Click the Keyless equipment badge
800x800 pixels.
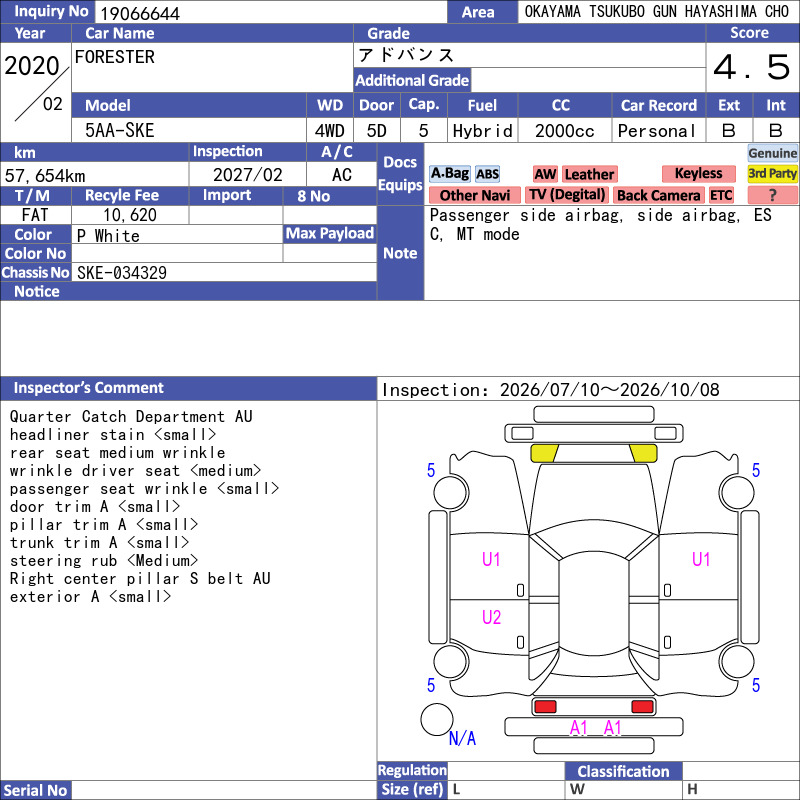click(x=698, y=173)
